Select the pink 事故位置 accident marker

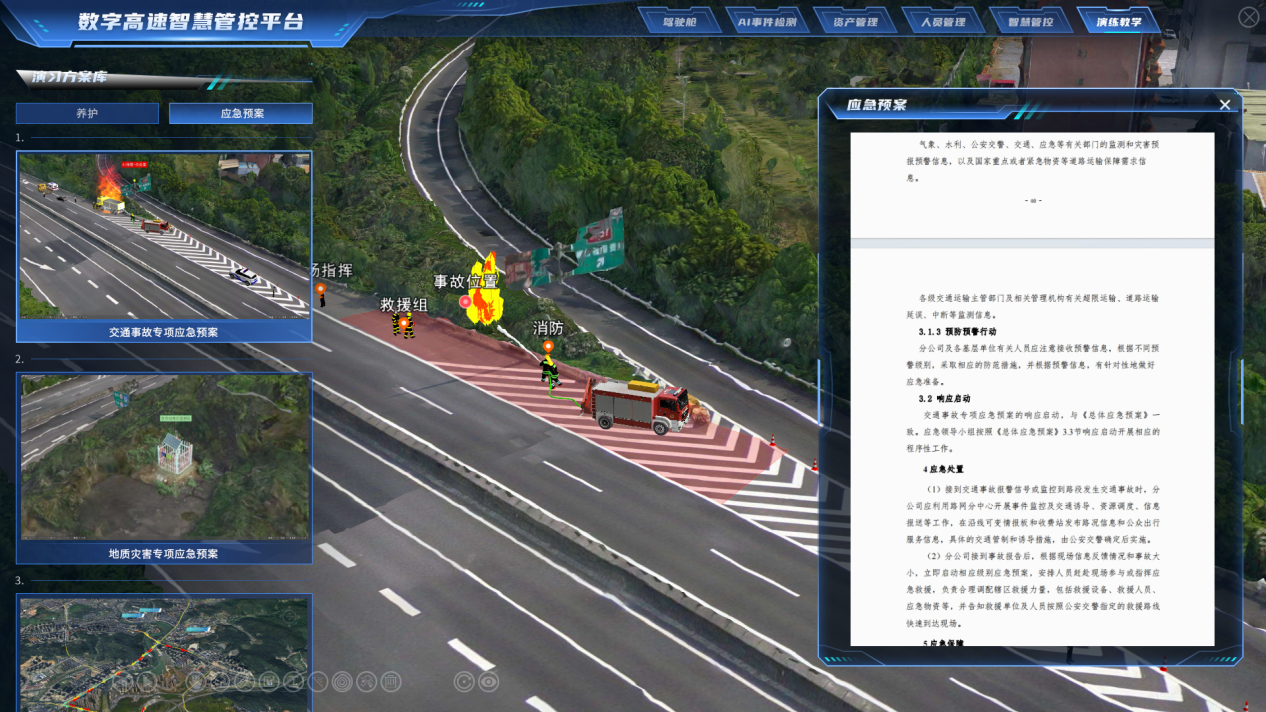(x=465, y=301)
